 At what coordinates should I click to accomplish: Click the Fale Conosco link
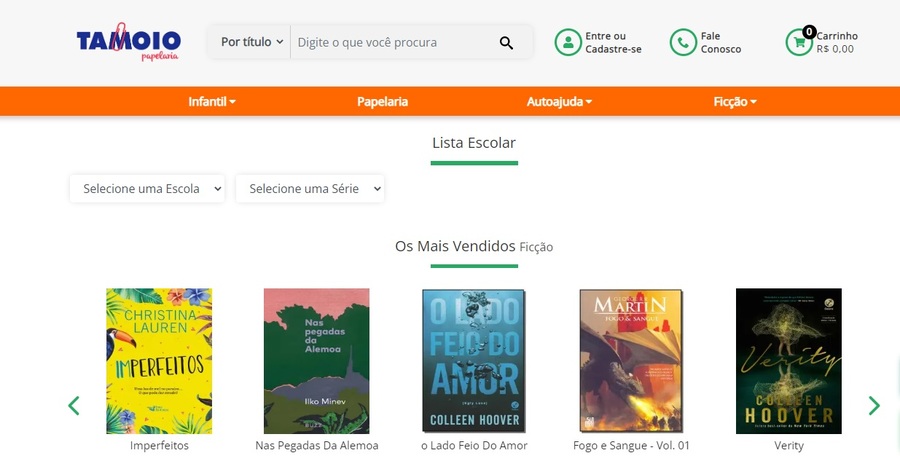click(721, 42)
